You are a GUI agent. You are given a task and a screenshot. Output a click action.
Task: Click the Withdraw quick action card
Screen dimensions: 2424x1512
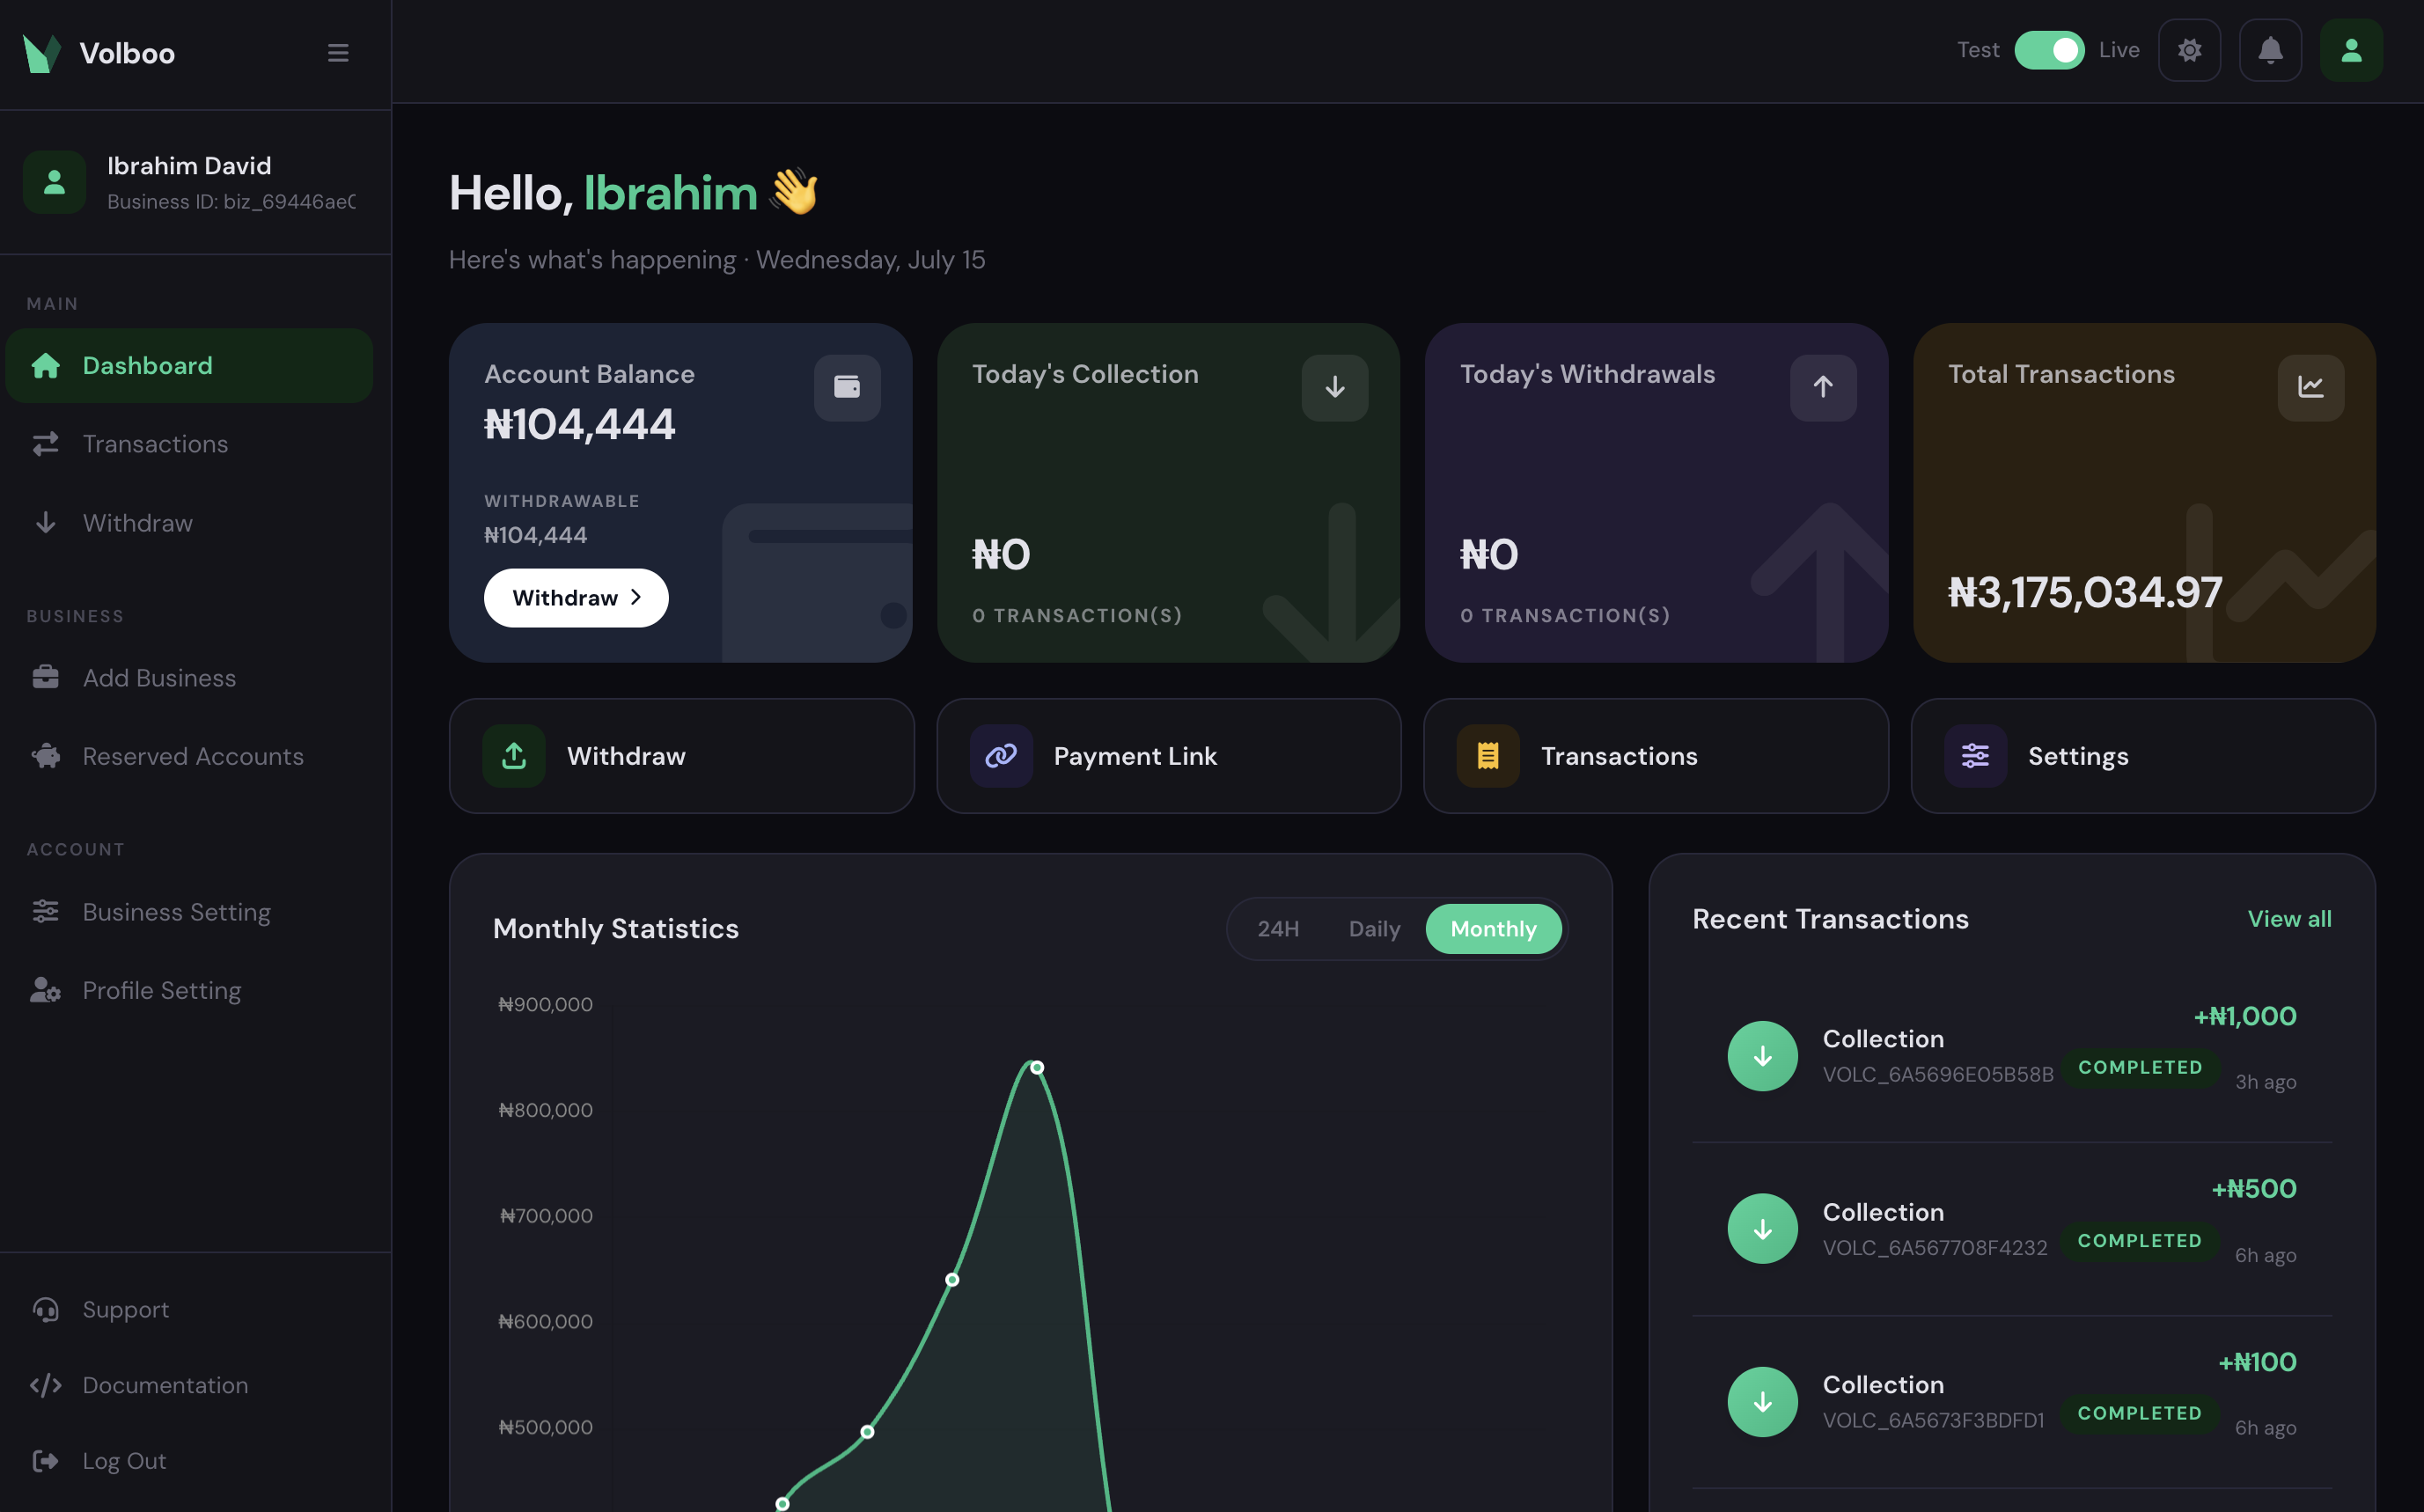(x=682, y=756)
